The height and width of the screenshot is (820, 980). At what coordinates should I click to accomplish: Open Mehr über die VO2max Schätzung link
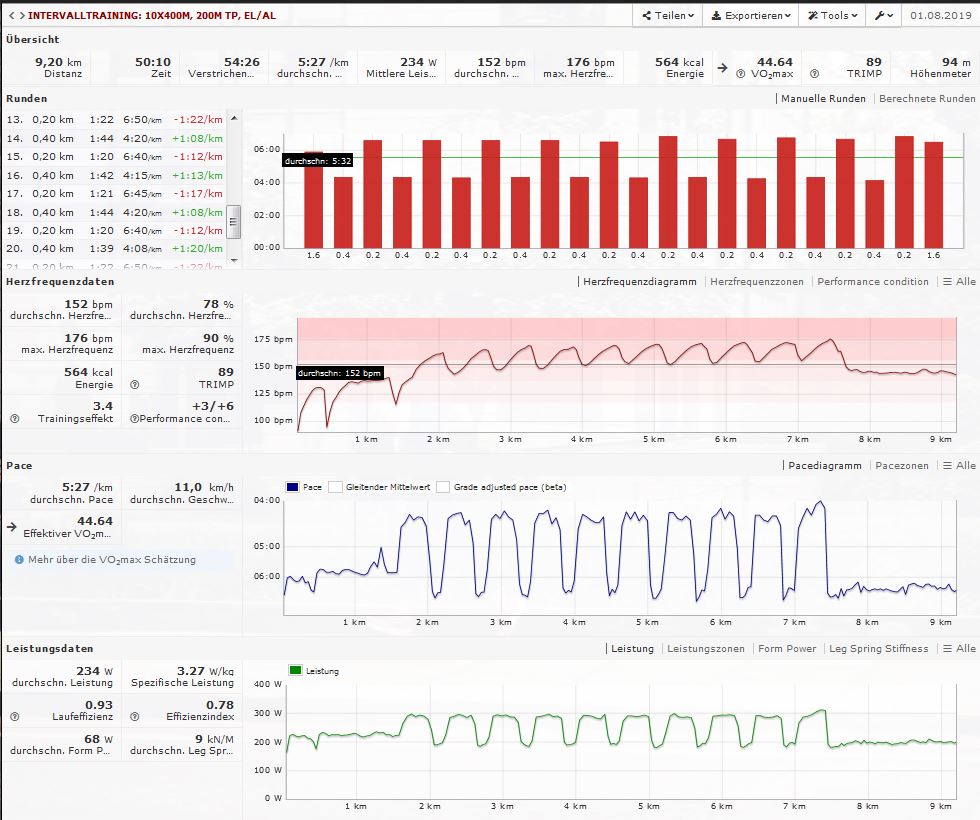click(111, 560)
